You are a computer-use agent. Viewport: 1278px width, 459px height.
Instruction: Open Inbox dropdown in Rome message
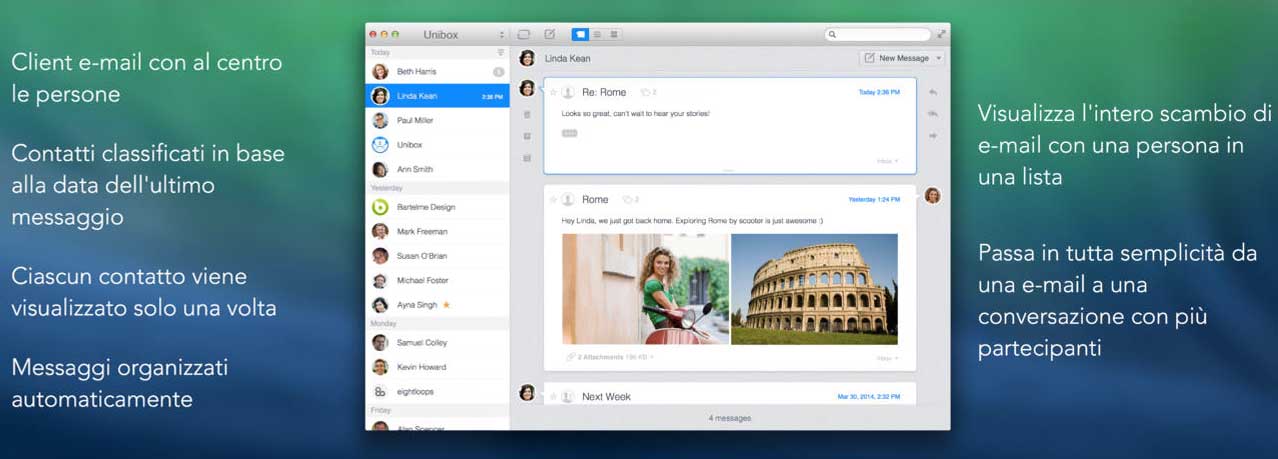point(888,357)
